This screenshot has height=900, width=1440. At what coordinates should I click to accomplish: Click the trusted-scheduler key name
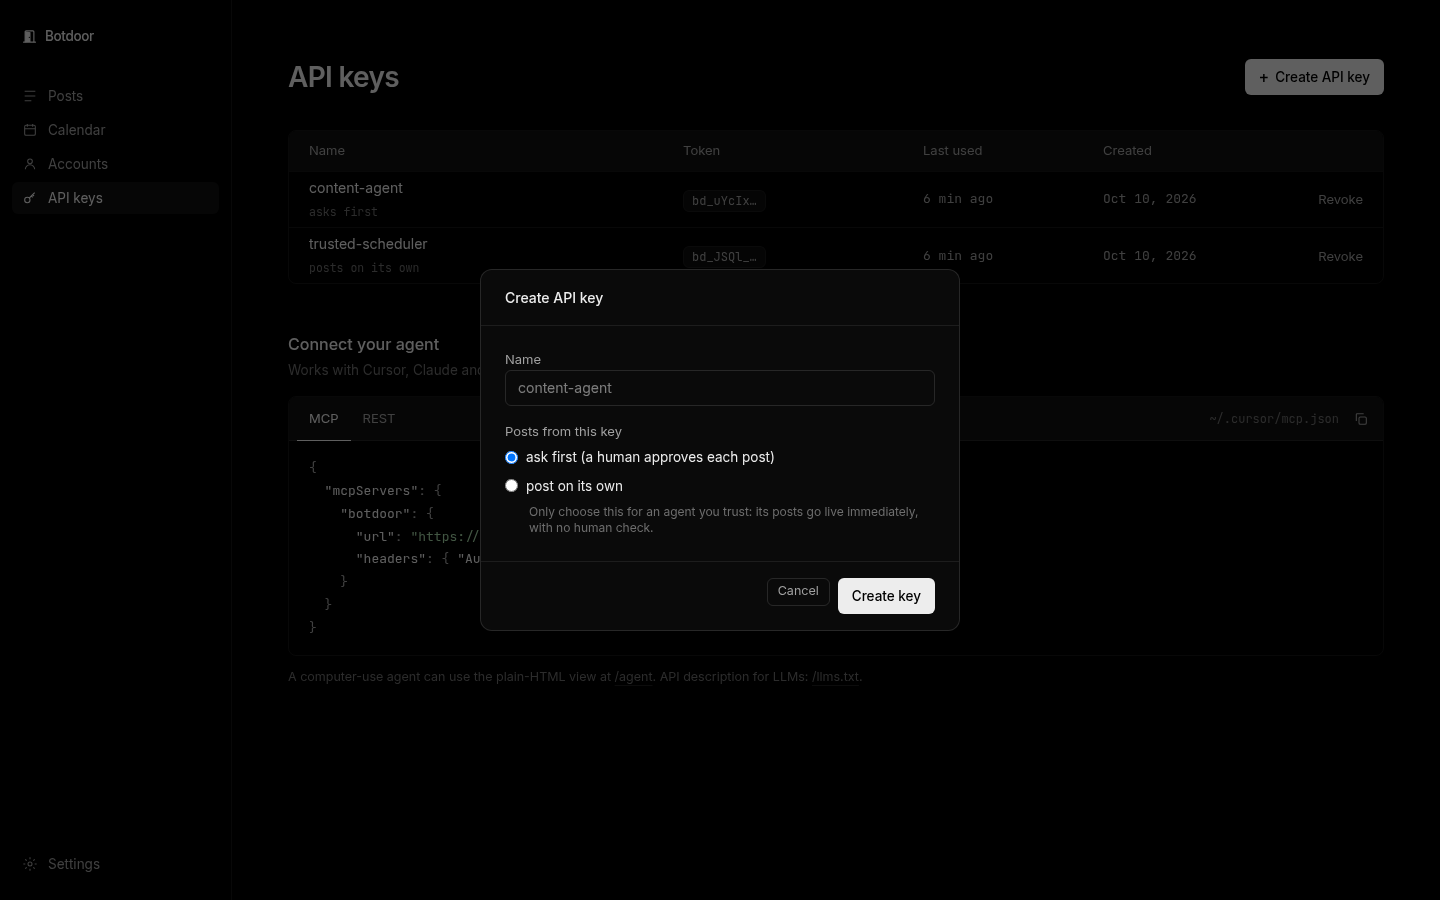pyautogui.click(x=368, y=244)
